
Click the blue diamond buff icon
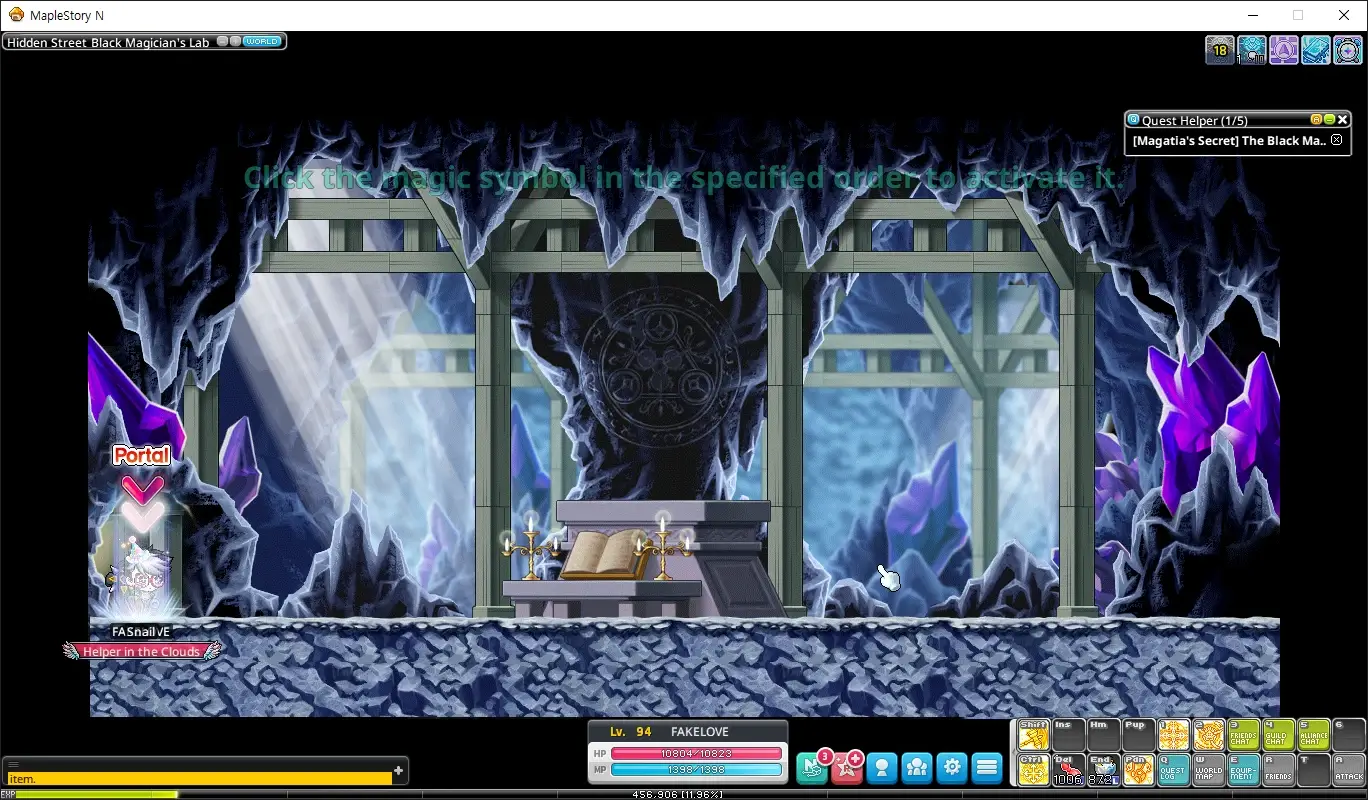click(x=1252, y=49)
